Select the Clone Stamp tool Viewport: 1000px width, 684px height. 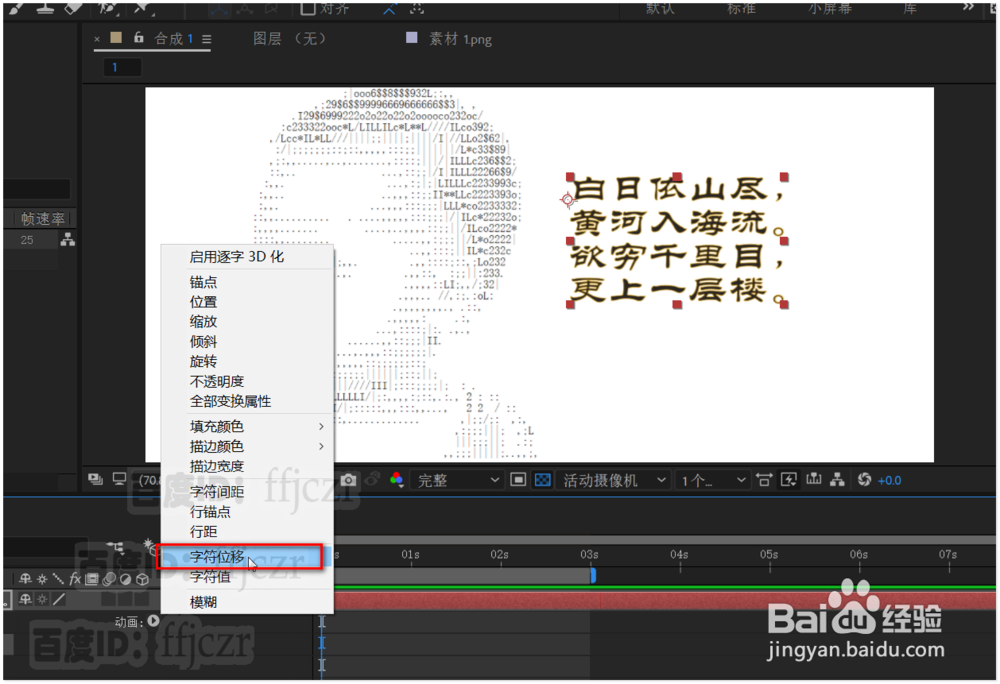(x=45, y=8)
